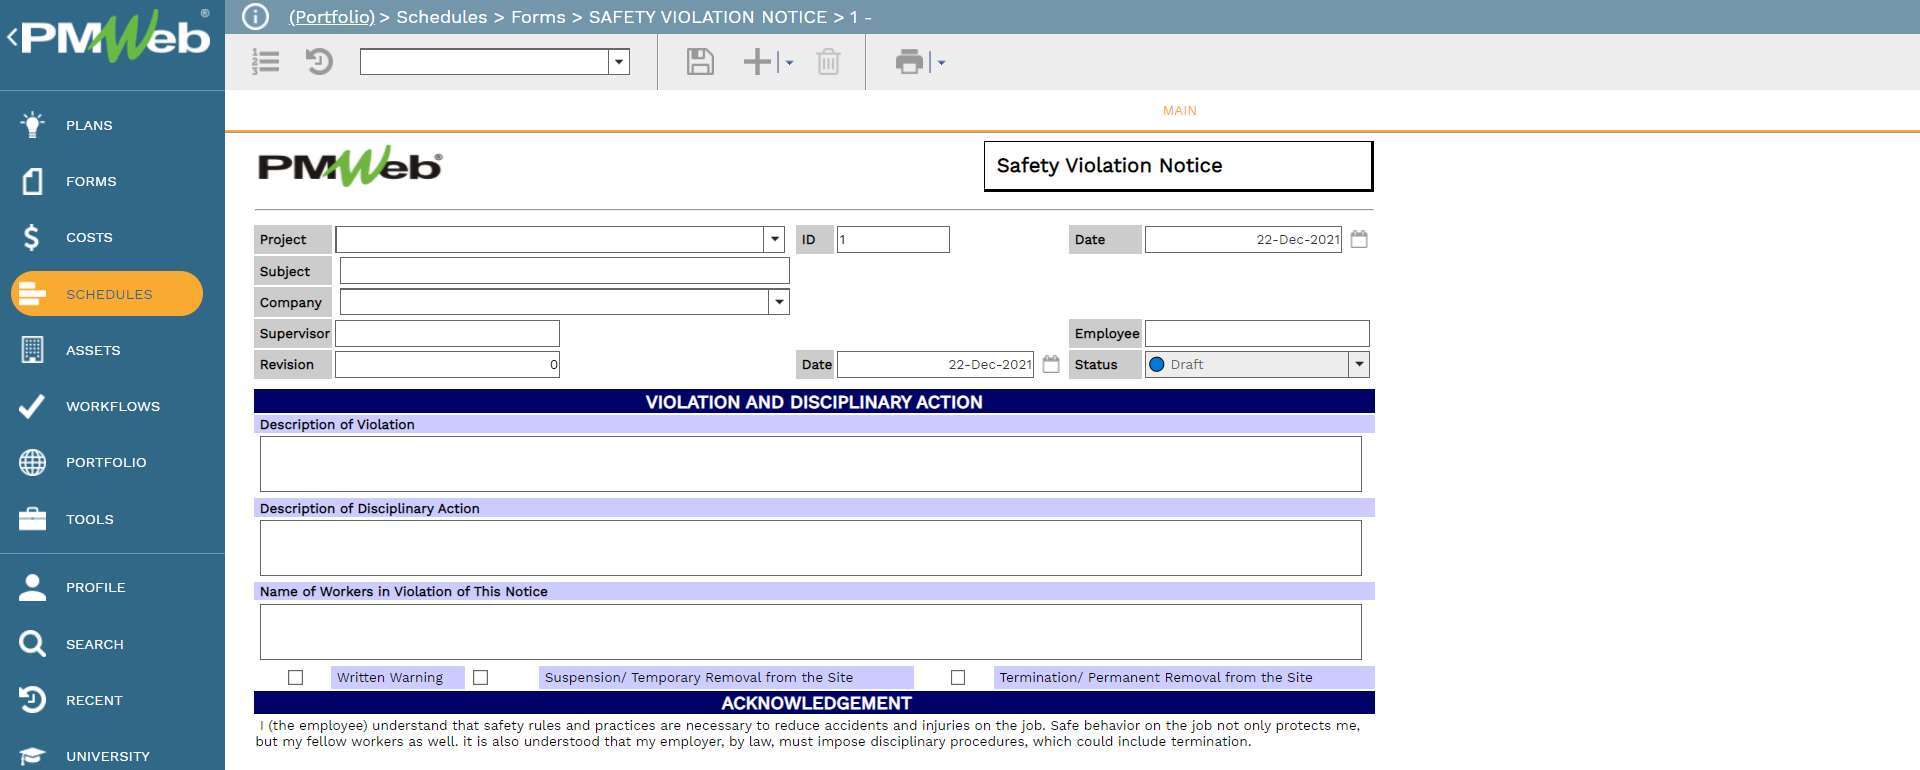Click the Subject input field
The image size is (1920, 770).
[564, 271]
